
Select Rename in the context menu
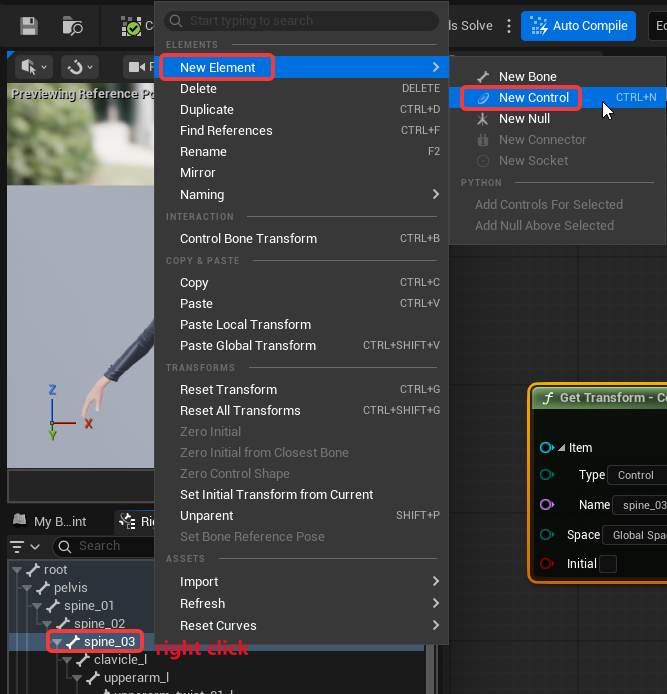pos(301,151)
